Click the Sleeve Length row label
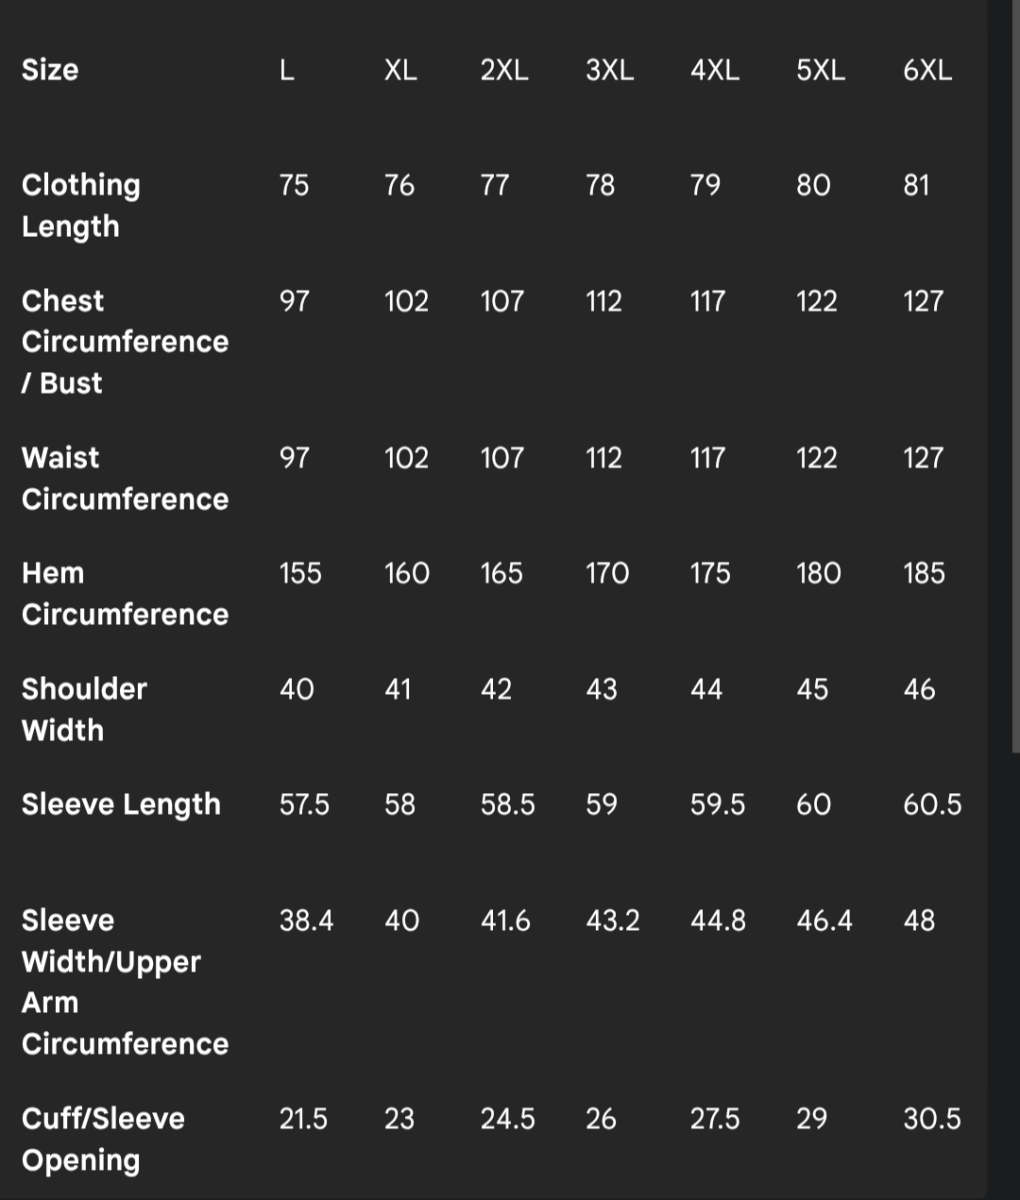The height and width of the screenshot is (1200, 1020). pos(121,804)
